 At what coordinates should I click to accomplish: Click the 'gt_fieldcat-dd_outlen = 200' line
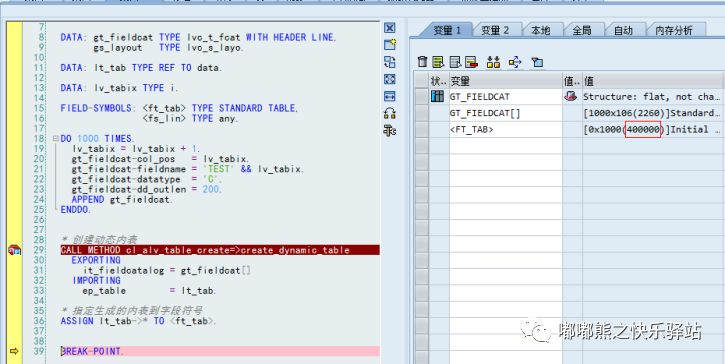coord(147,190)
